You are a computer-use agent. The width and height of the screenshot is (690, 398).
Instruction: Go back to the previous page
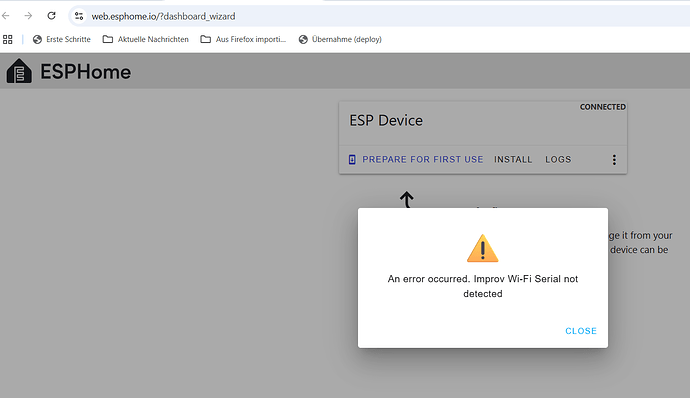coord(6,16)
